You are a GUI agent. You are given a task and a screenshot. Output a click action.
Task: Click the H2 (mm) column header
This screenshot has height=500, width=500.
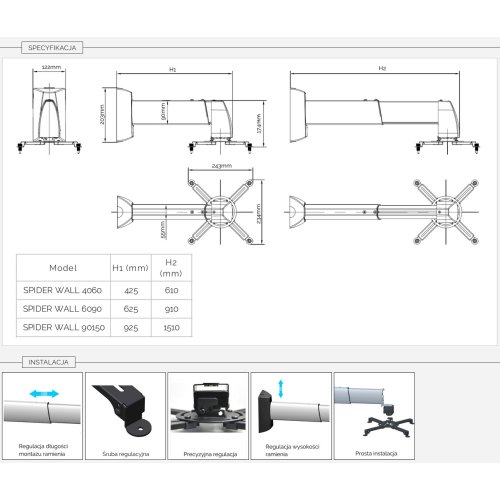coord(171,268)
